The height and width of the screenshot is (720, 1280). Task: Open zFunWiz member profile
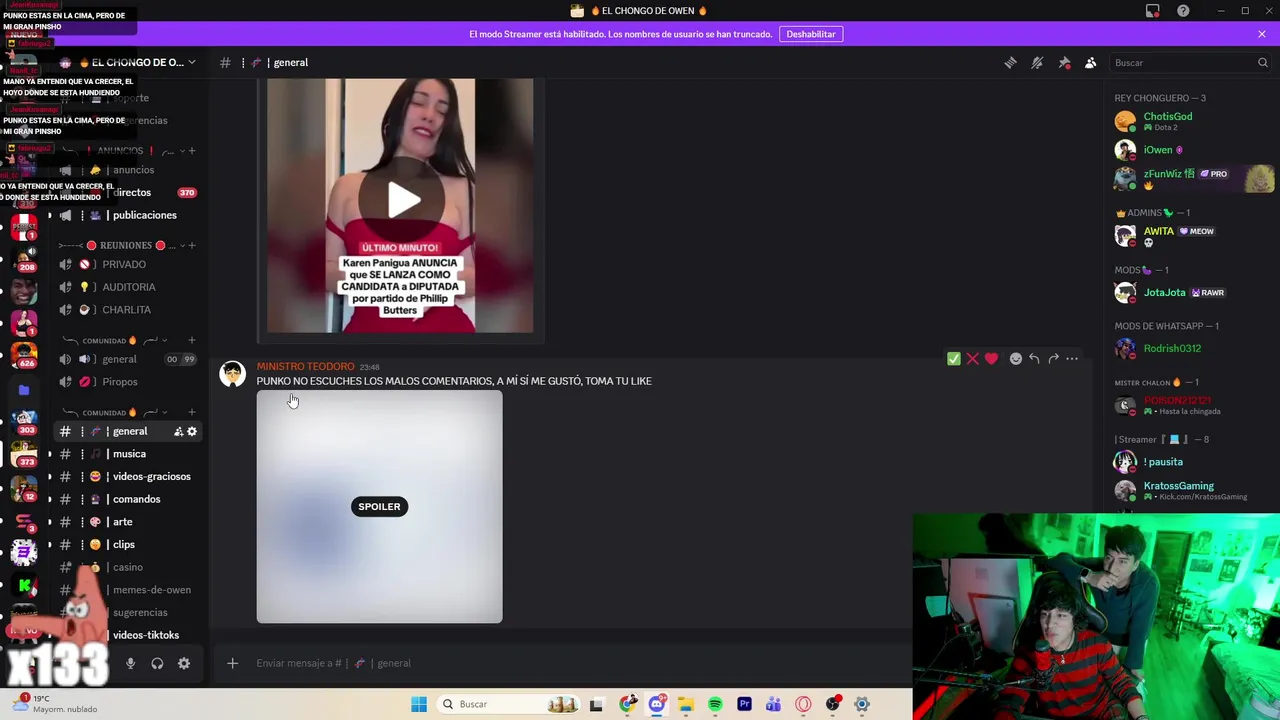pyautogui.click(x=1190, y=179)
